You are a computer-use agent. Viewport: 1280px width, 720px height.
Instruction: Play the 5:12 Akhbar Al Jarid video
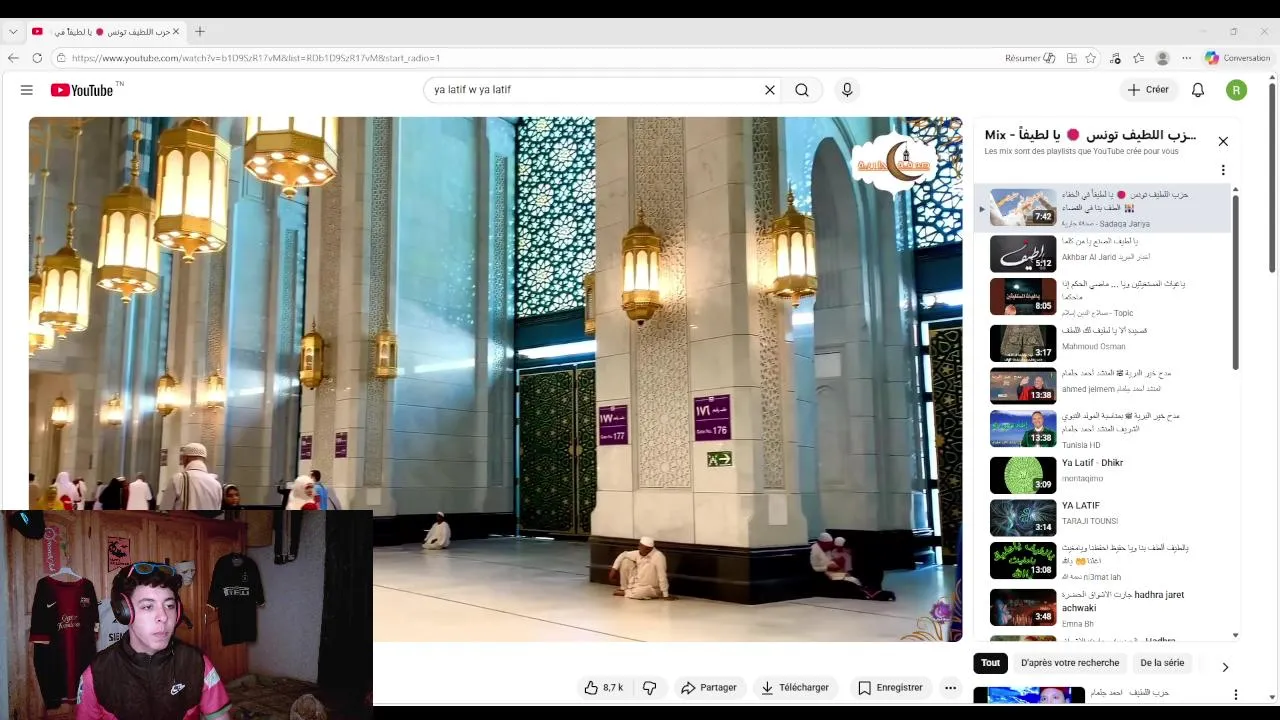pos(1103,253)
